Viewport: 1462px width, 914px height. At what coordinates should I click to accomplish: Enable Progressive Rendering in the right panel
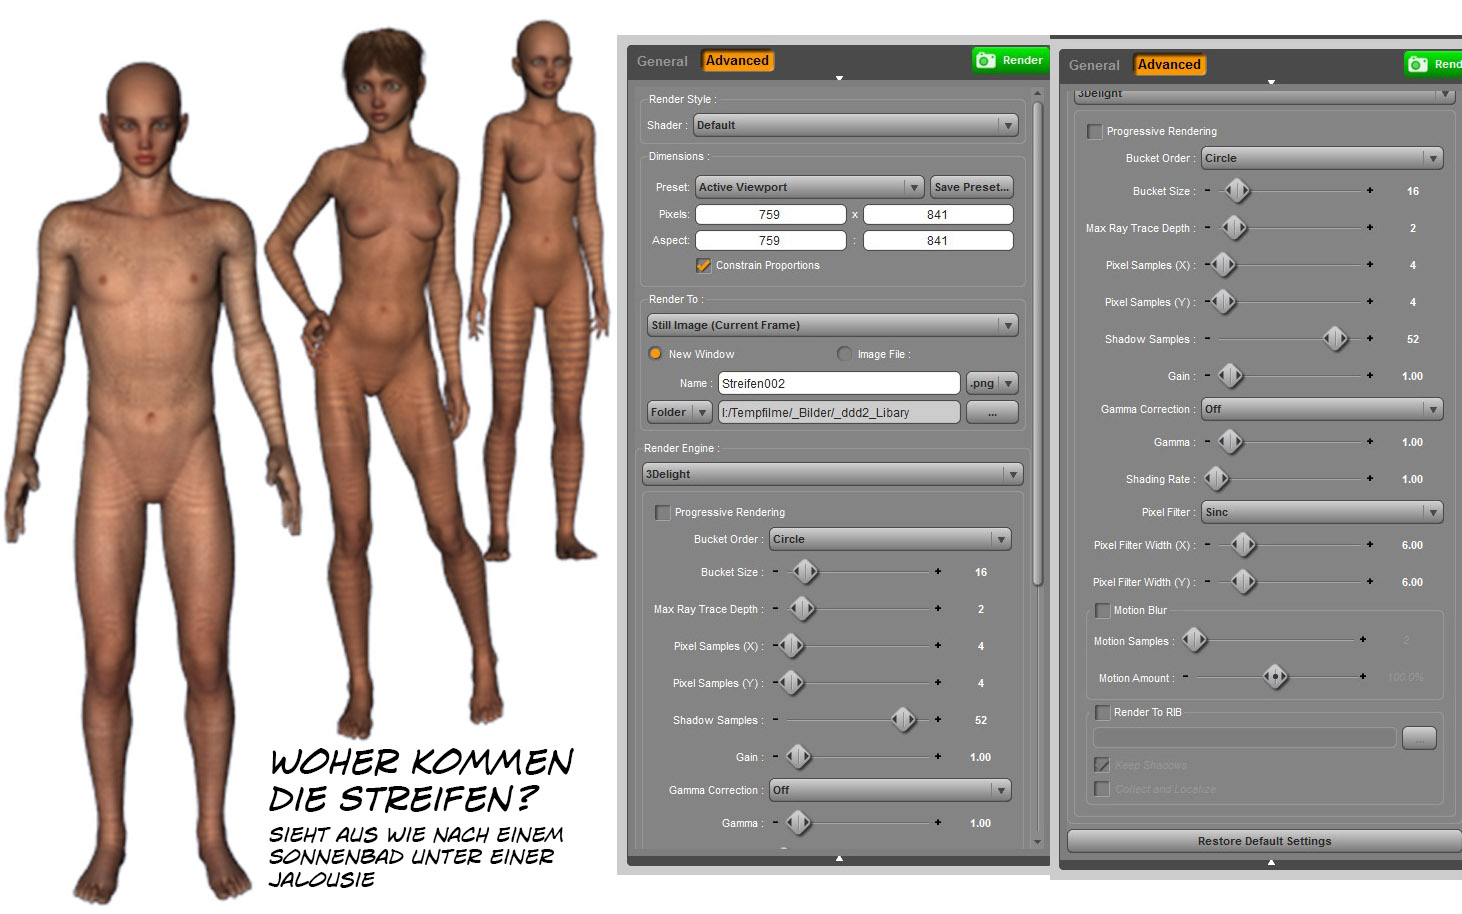pos(1094,131)
